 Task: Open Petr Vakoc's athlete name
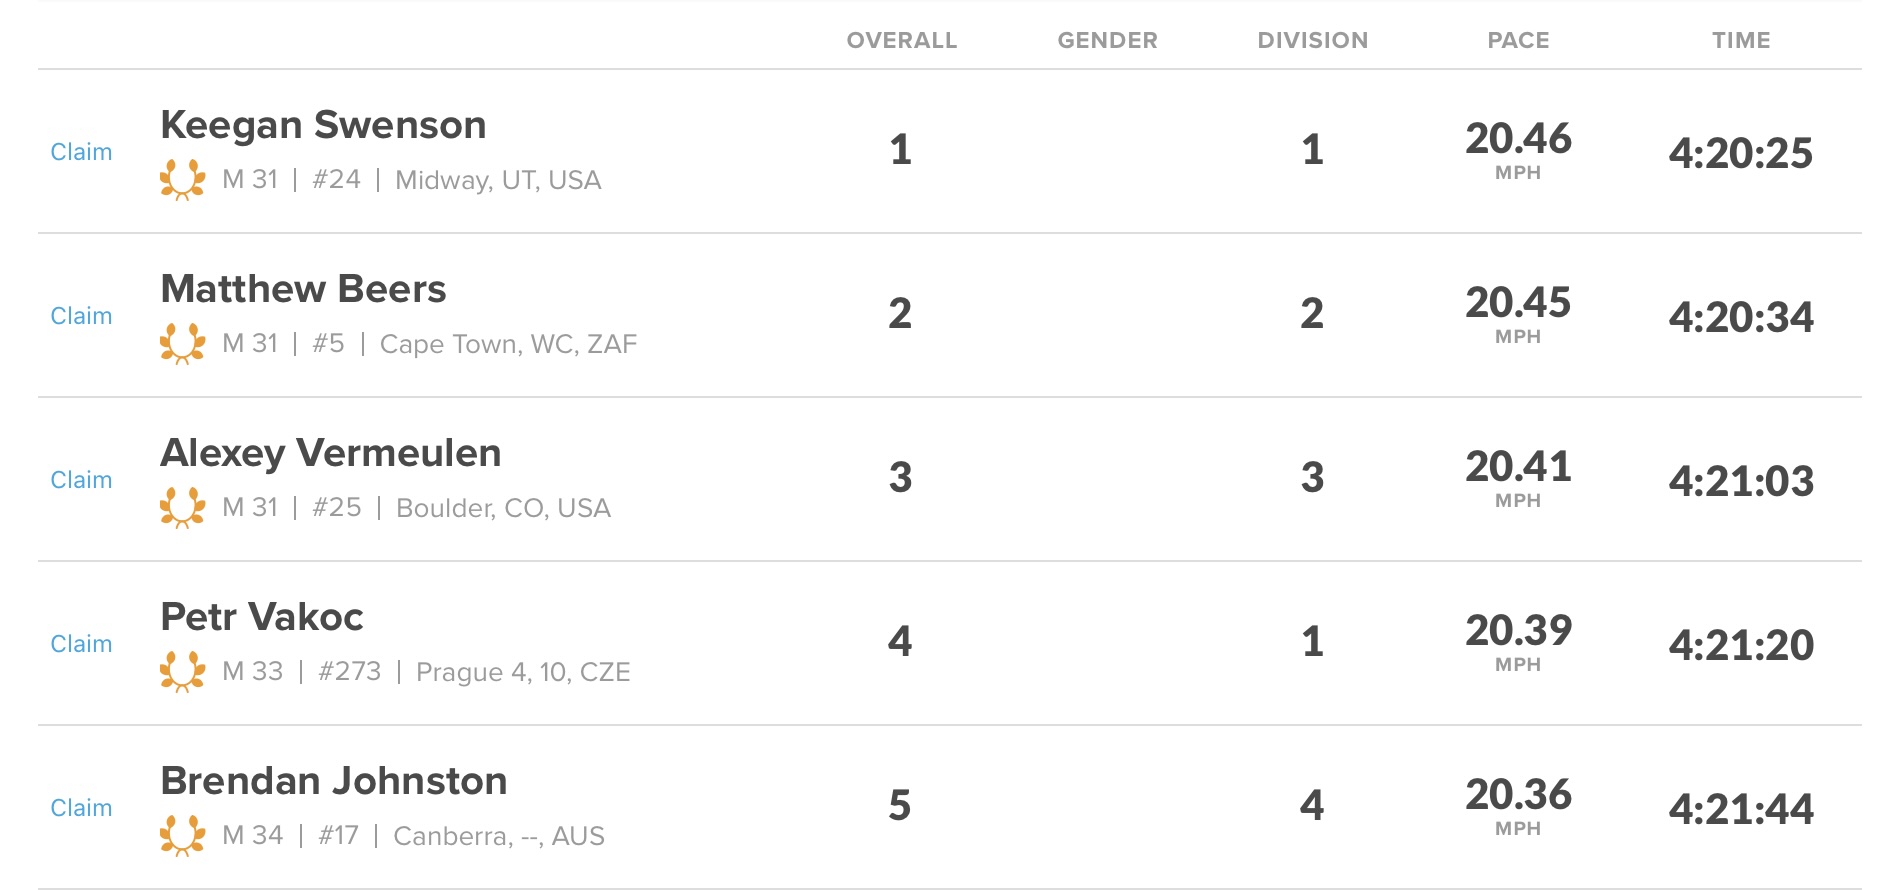[261, 617]
